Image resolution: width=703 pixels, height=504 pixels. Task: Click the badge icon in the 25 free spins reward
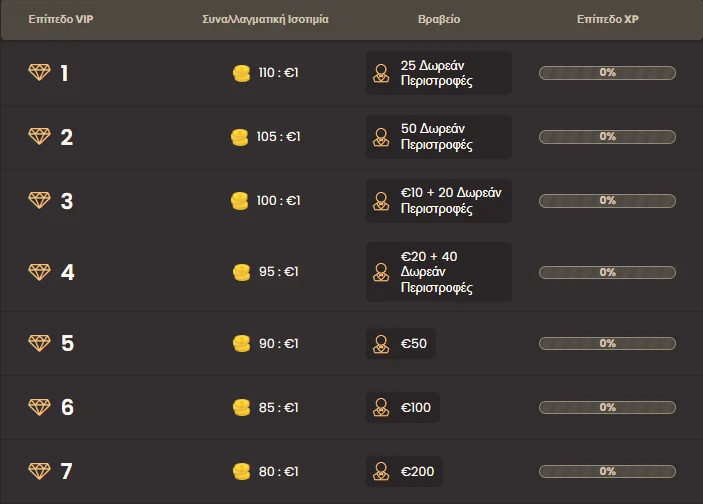(381, 73)
